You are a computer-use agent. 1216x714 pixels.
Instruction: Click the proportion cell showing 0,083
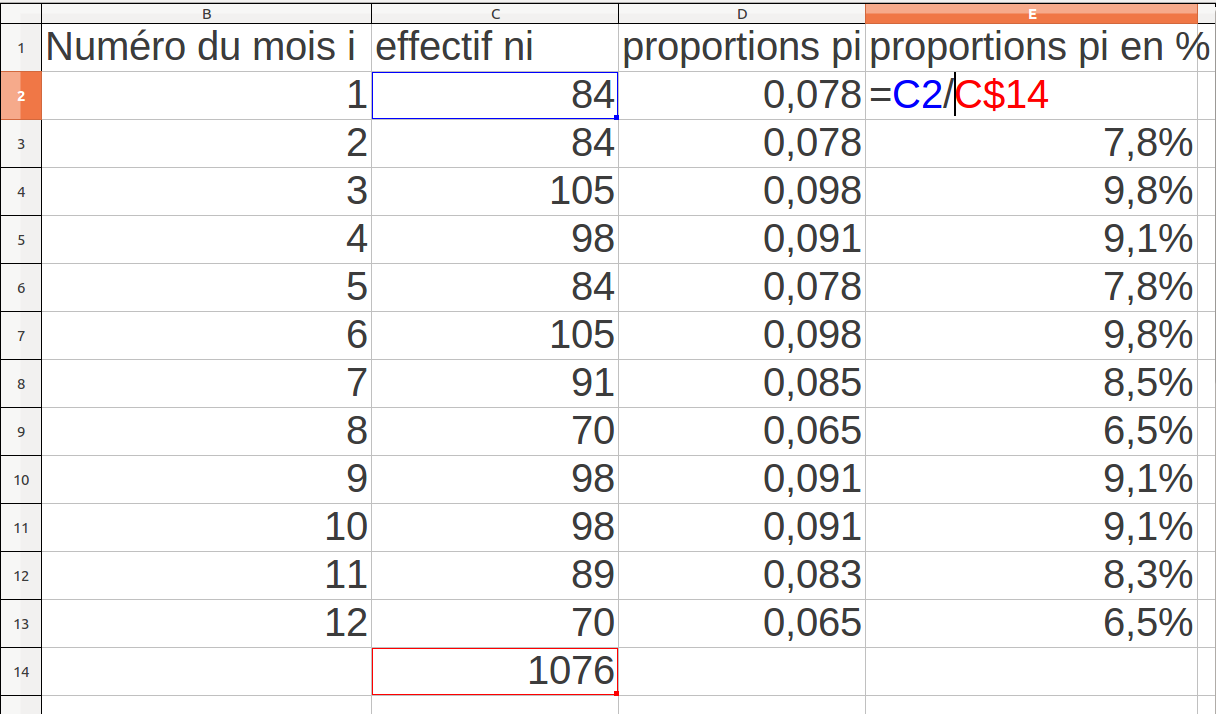742,575
